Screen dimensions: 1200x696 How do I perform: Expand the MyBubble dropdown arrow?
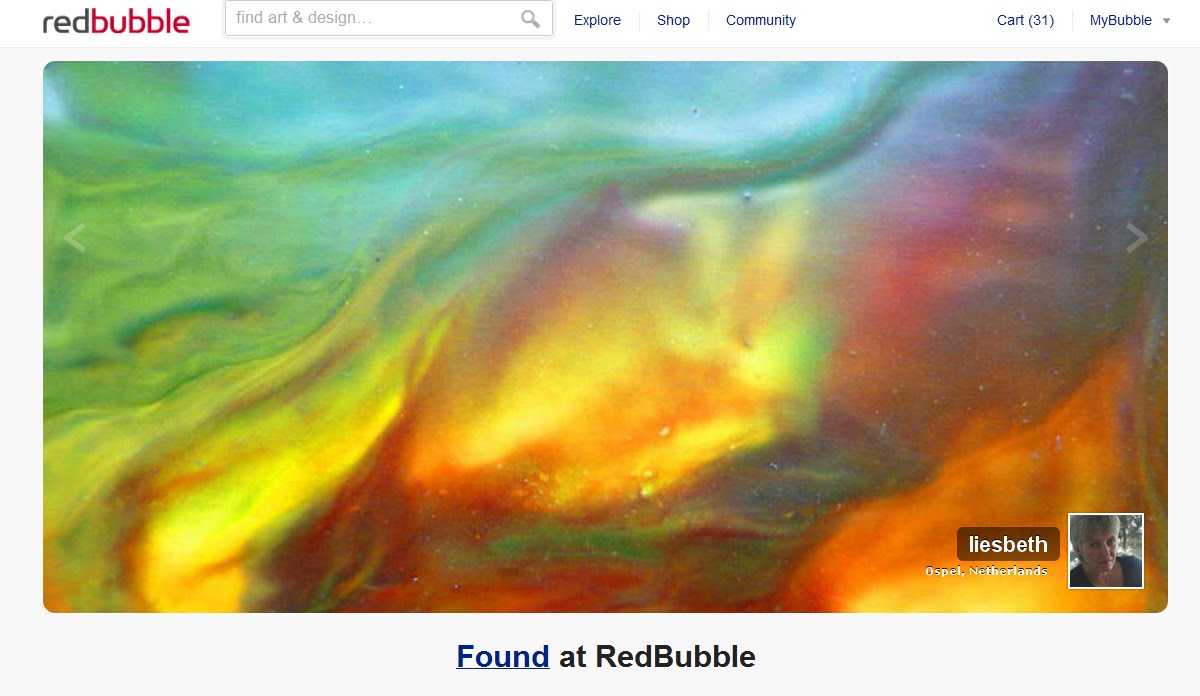tap(1166, 21)
